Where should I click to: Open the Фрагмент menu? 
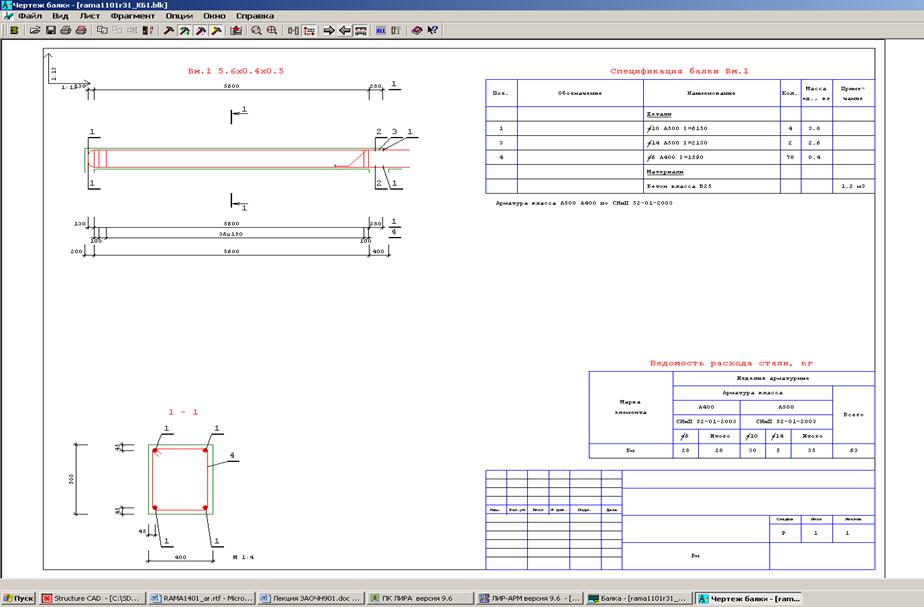tap(132, 16)
